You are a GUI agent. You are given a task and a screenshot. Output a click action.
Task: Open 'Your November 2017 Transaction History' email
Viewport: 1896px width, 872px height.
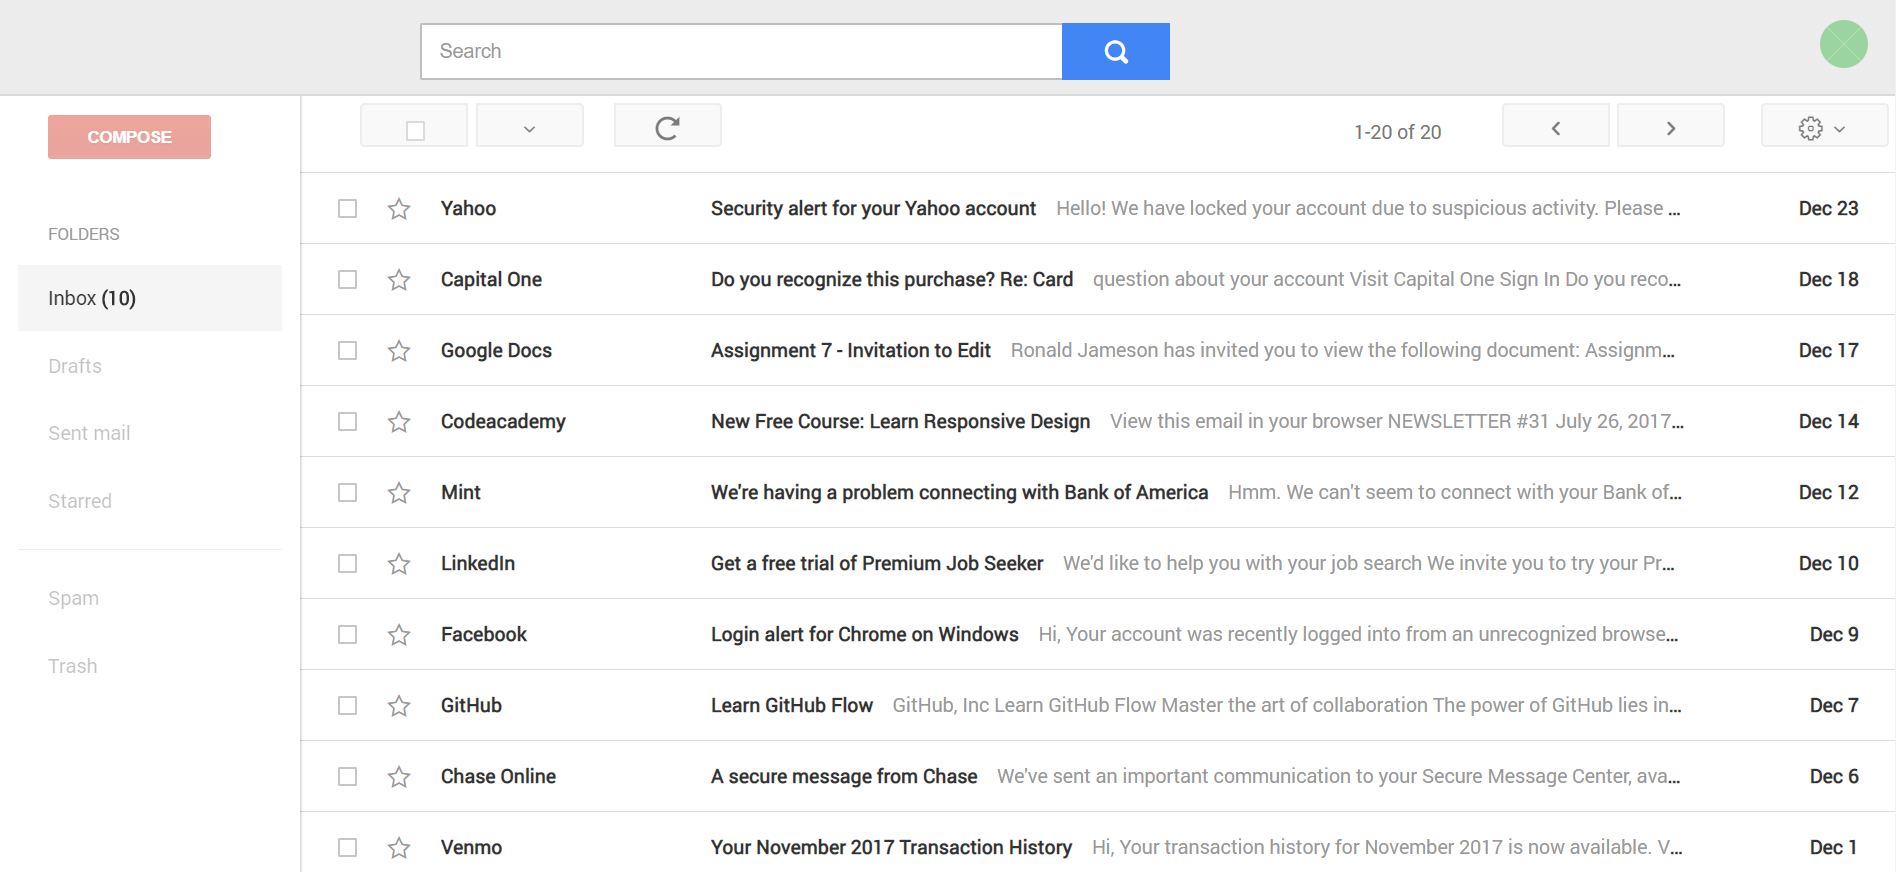coord(891,847)
